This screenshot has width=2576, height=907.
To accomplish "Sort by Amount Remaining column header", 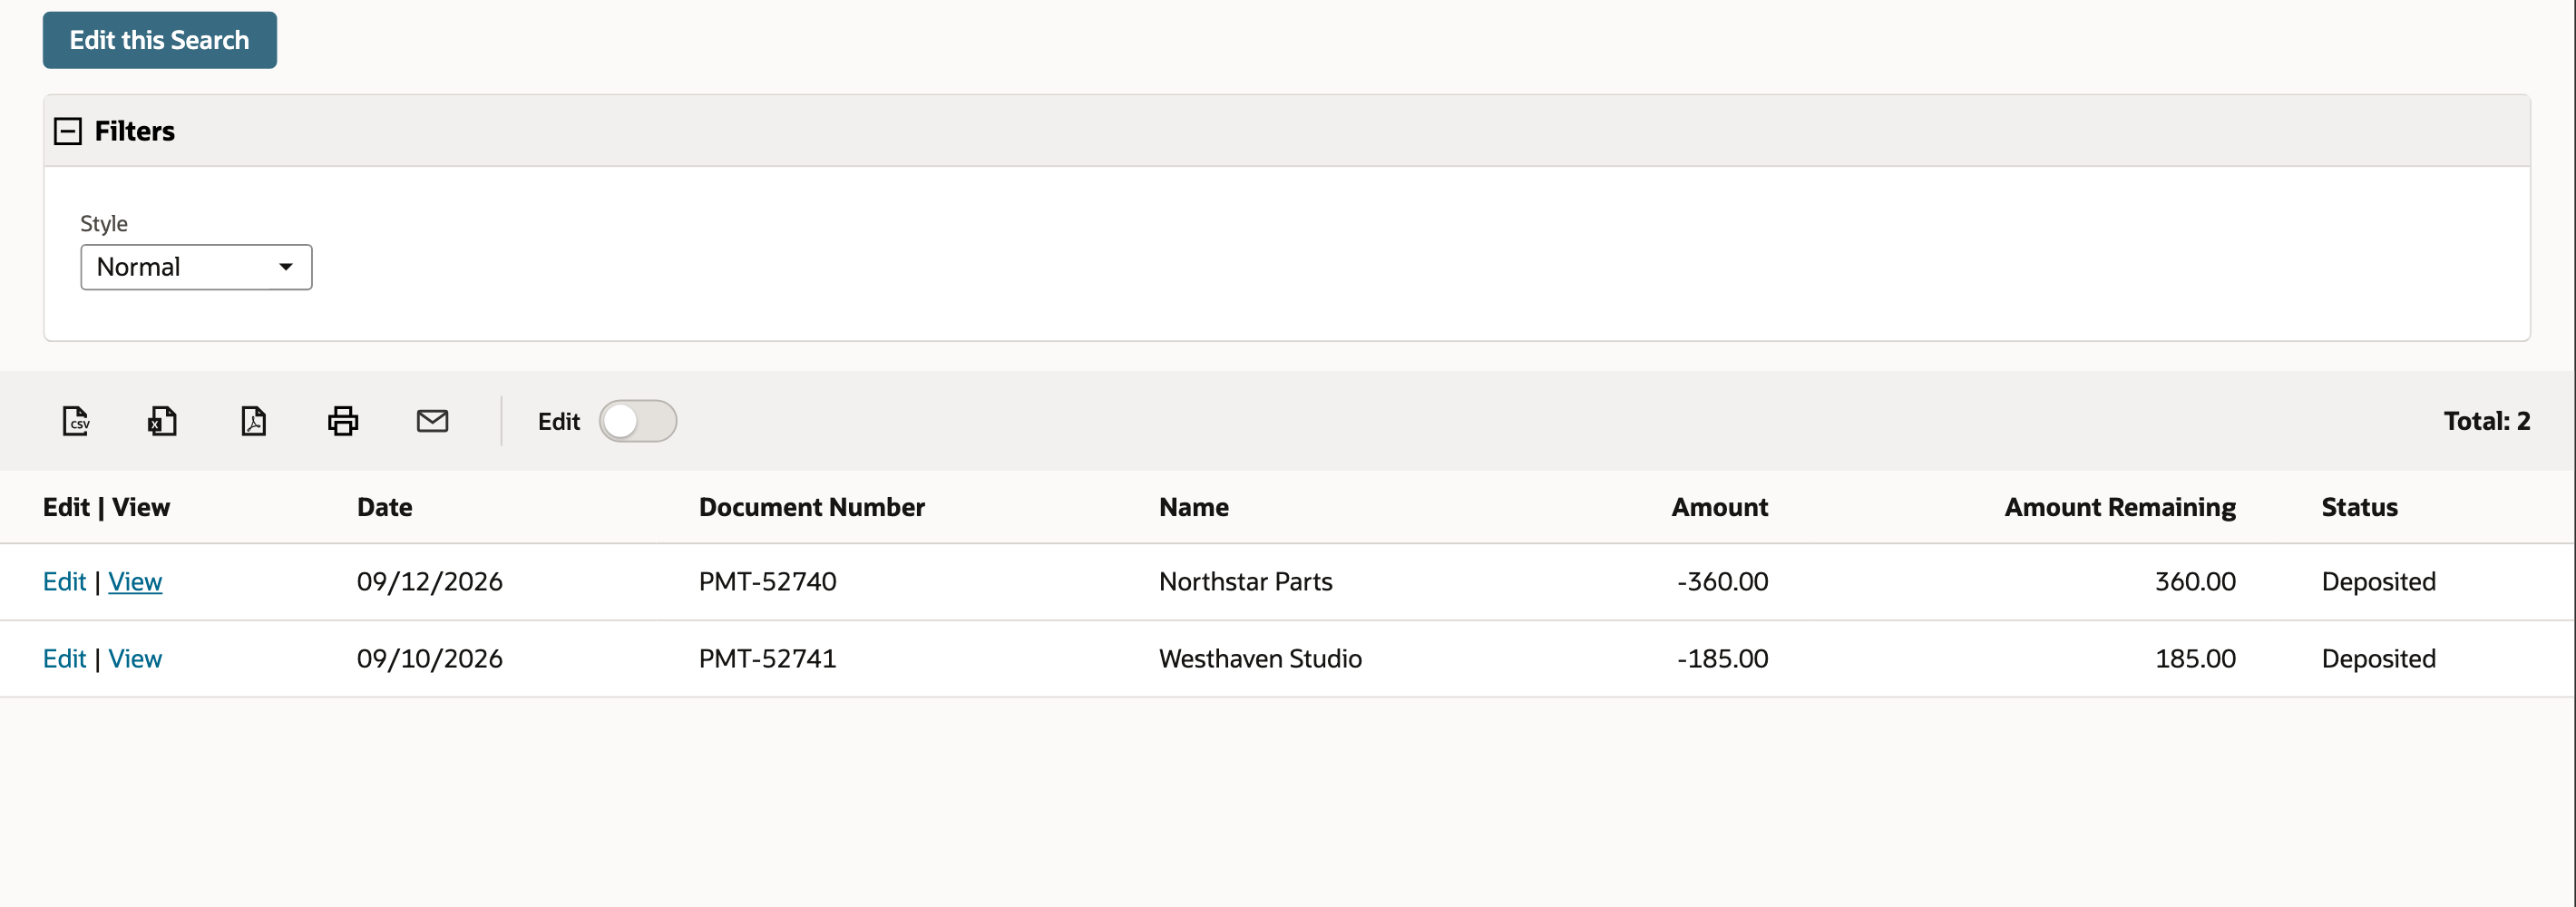I will pyautogui.click(x=2119, y=507).
